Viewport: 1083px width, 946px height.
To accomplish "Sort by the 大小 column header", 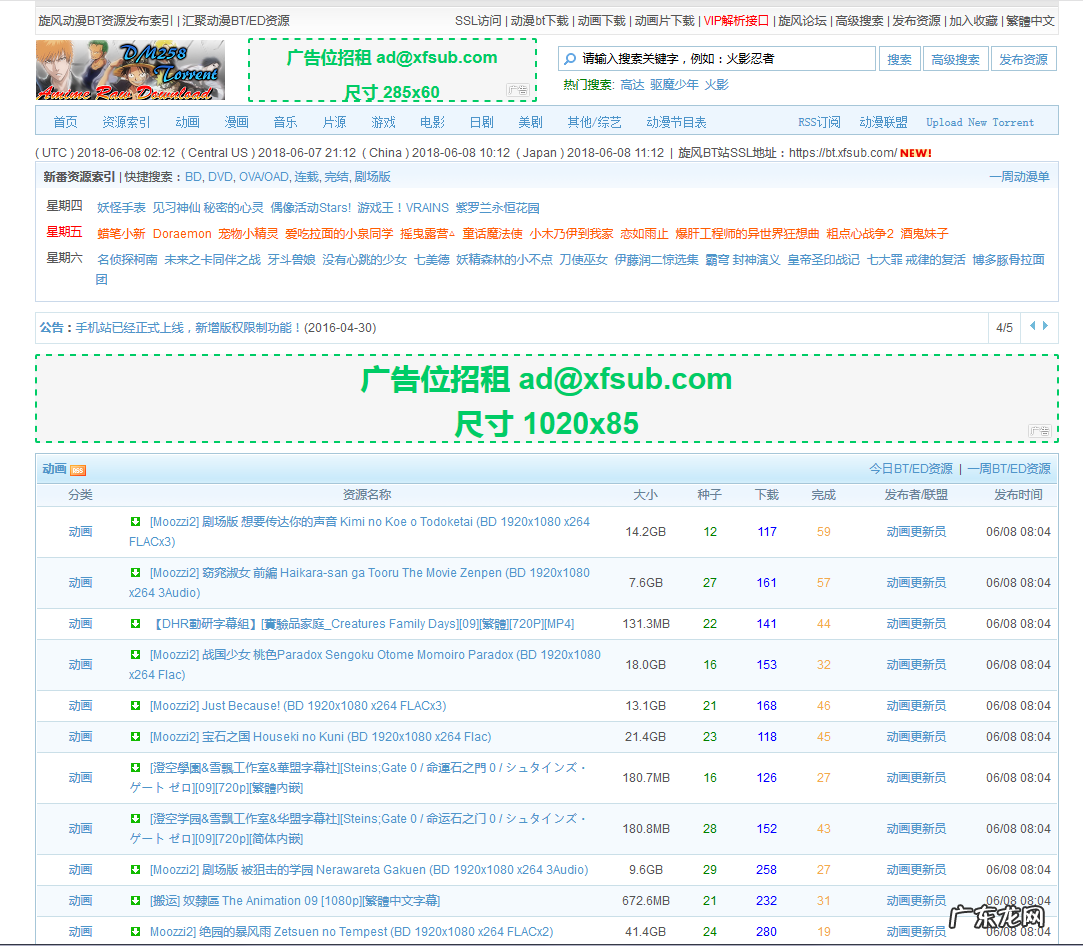I will click(x=645, y=494).
